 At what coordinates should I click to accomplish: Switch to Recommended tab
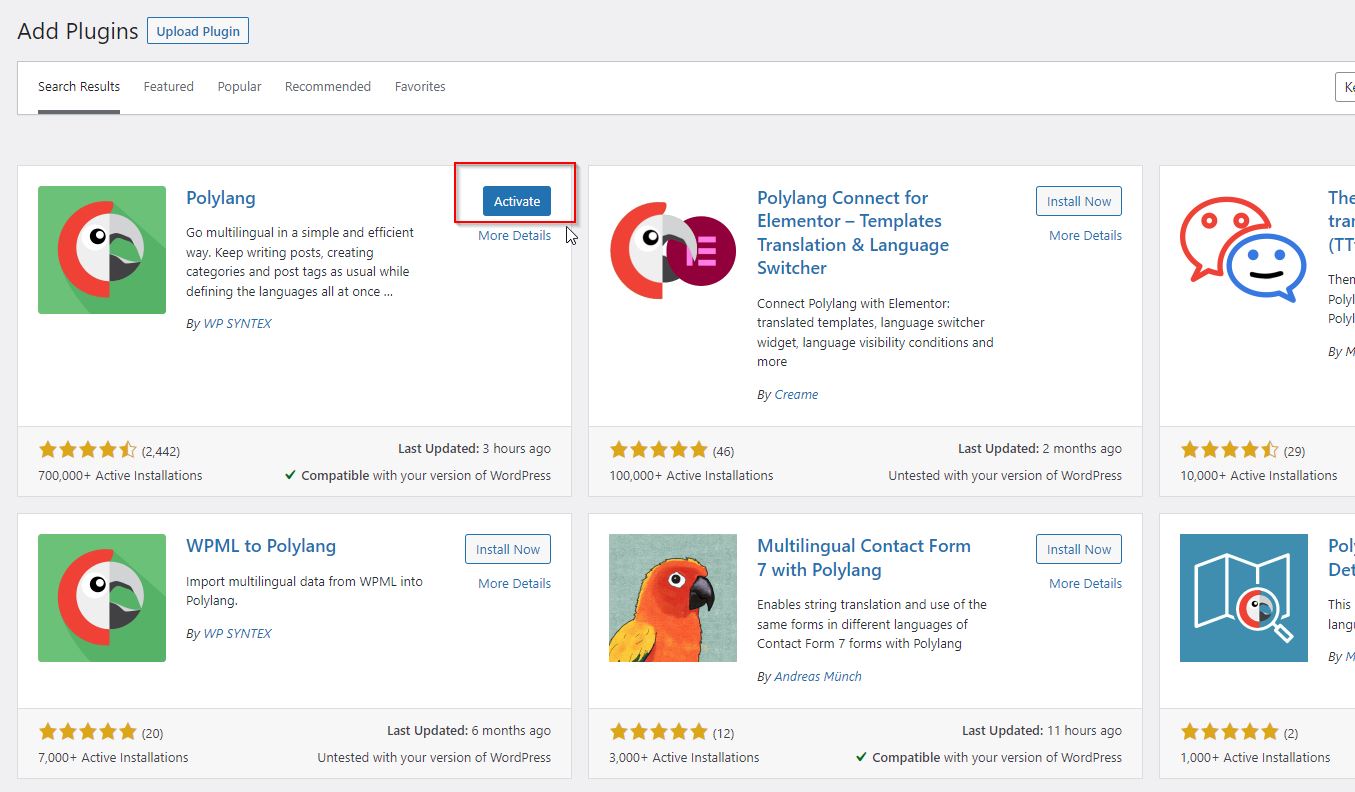(x=328, y=87)
